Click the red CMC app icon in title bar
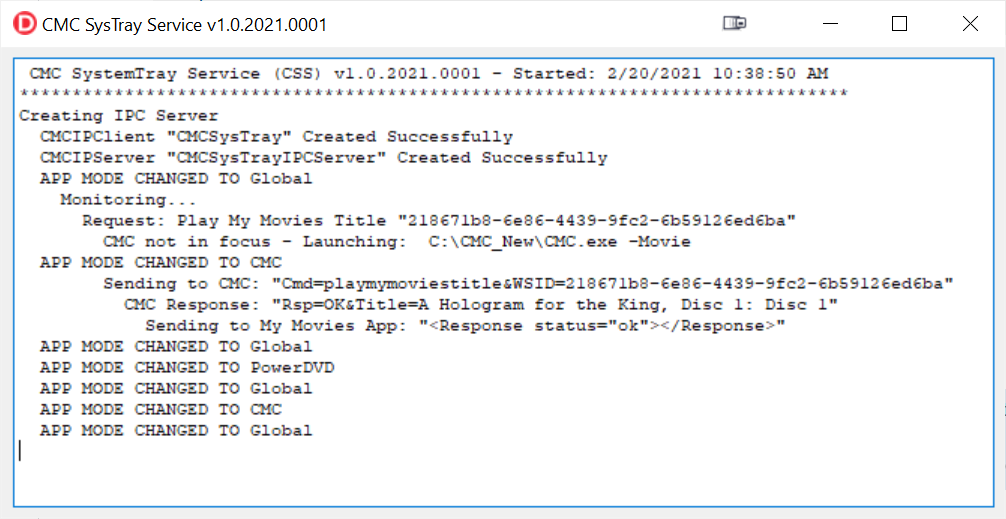 coord(24,24)
